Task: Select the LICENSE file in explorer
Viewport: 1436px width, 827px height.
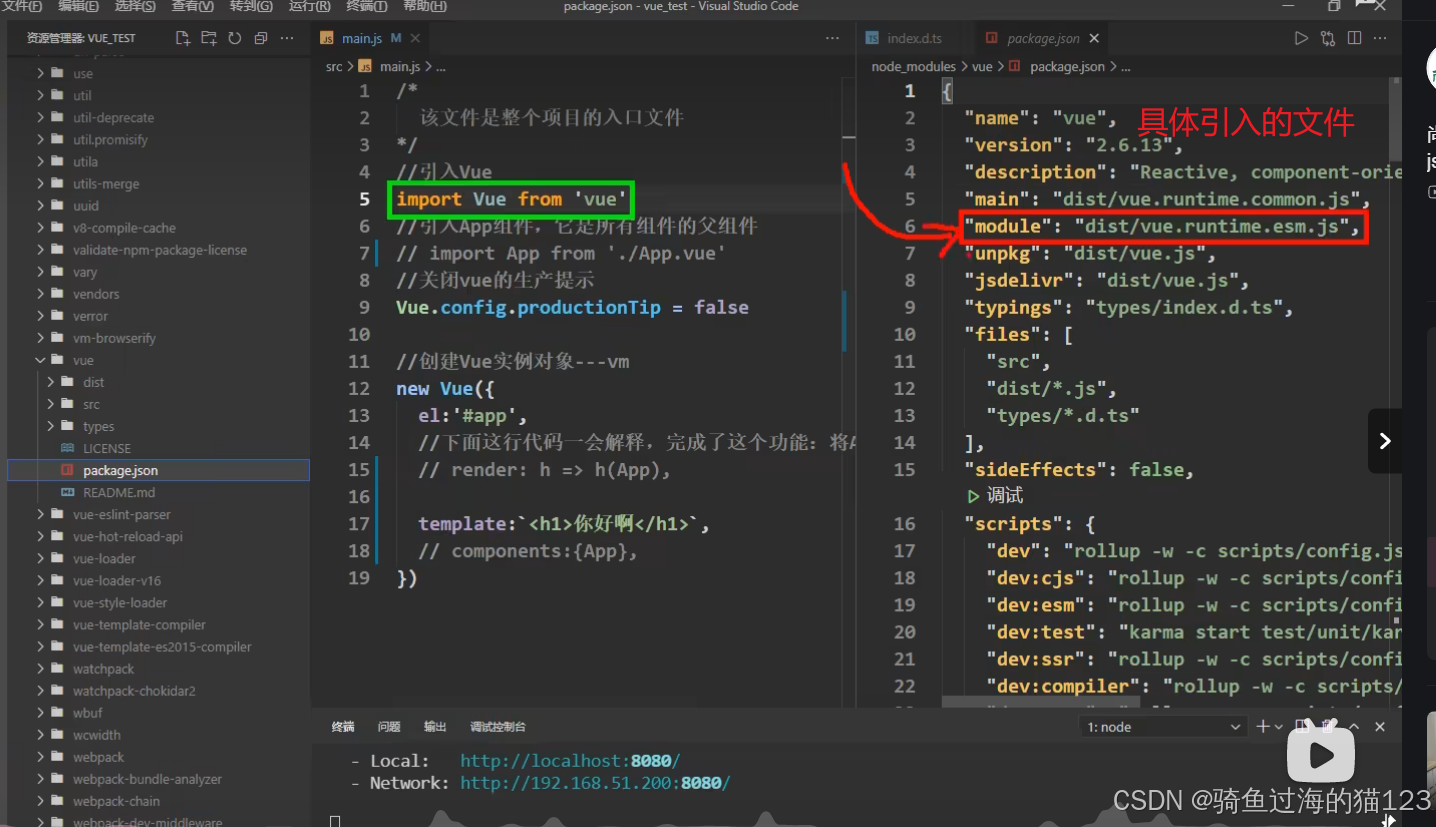Action: [x=107, y=448]
